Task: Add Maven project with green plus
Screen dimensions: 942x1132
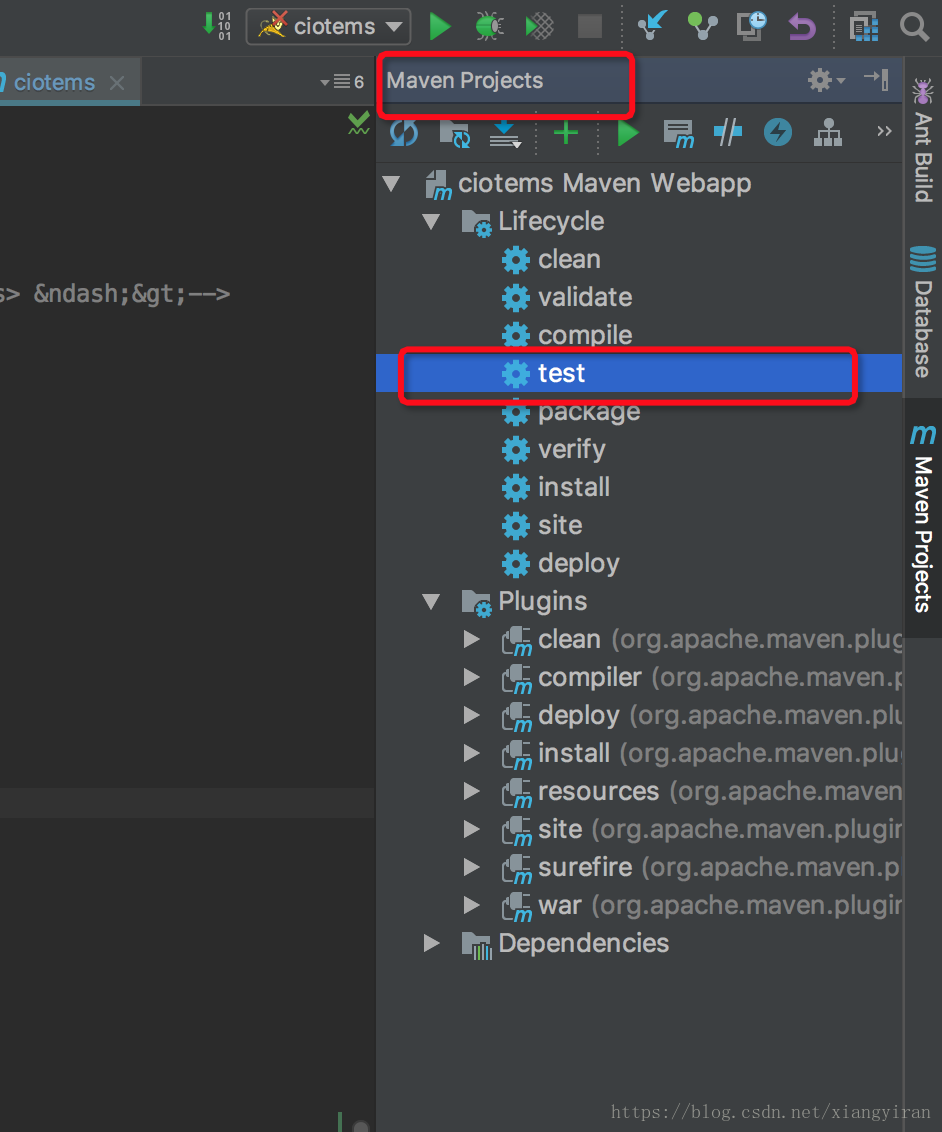Action: pyautogui.click(x=566, y=133)
